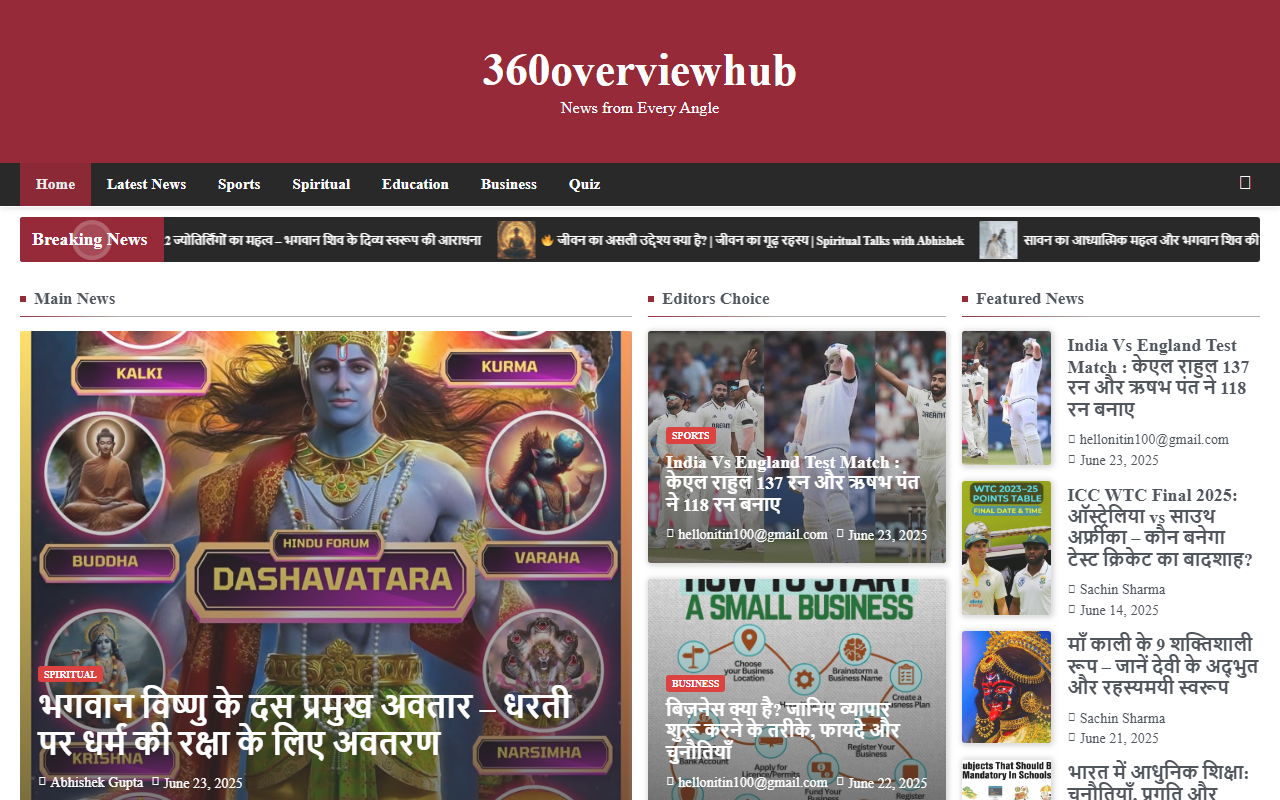
Task: Click the June 22, 2025 date on the business card
Action: [888, 783]
